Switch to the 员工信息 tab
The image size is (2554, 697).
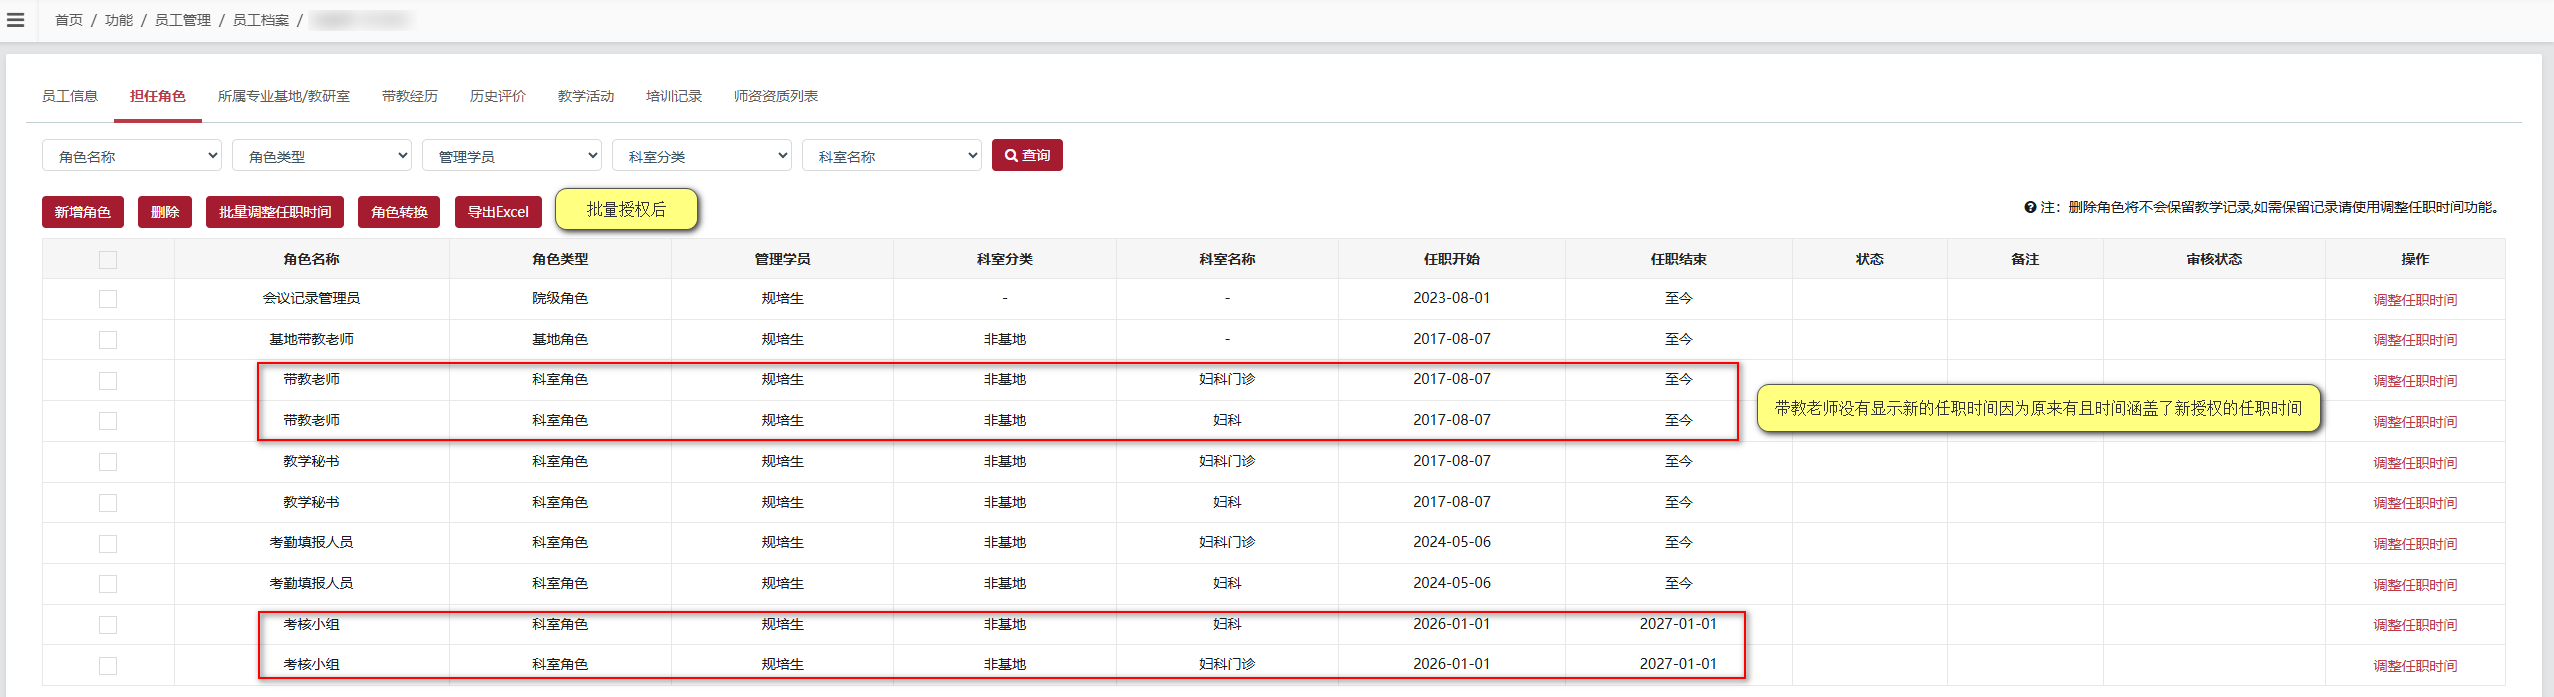tap(70, 96)
